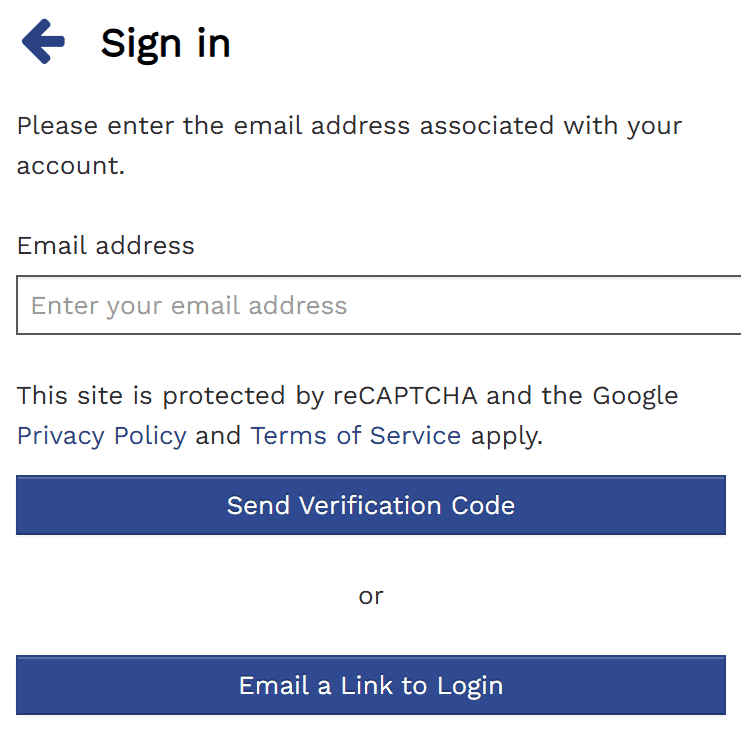Read Google's Terms of Service

point(355,436)
